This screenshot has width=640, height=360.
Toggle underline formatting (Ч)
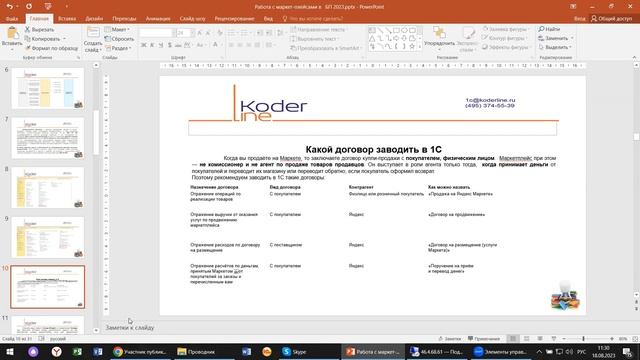[x=161, y=45]
